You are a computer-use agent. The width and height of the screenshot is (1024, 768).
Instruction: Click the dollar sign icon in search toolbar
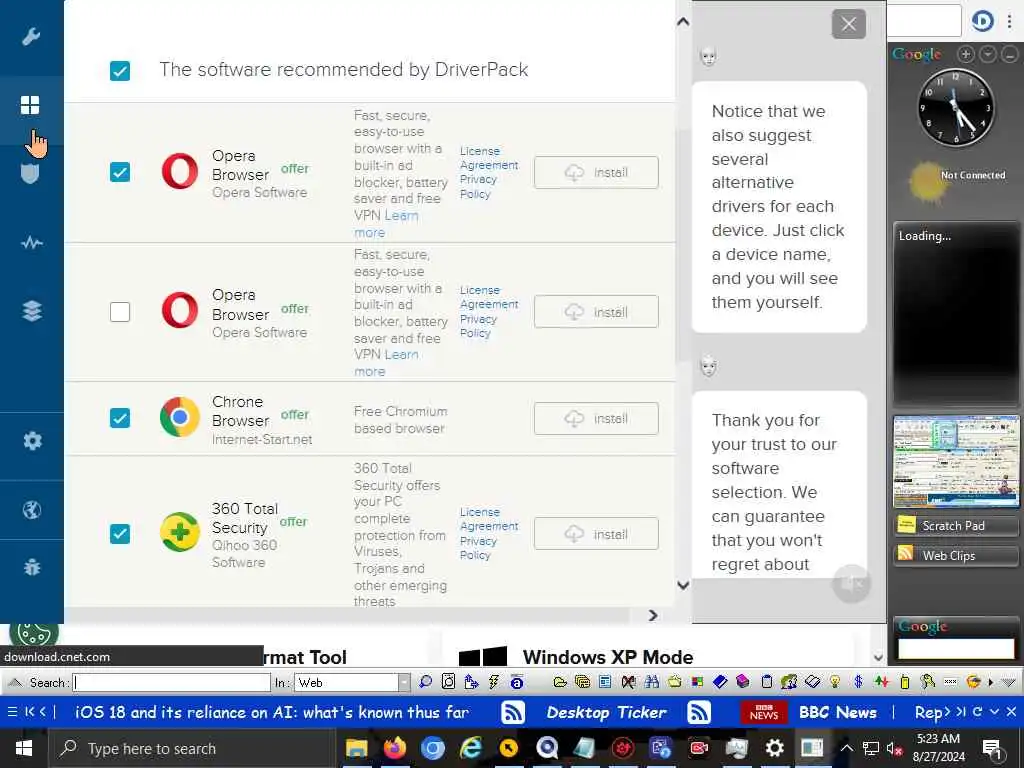pos(858,682)
